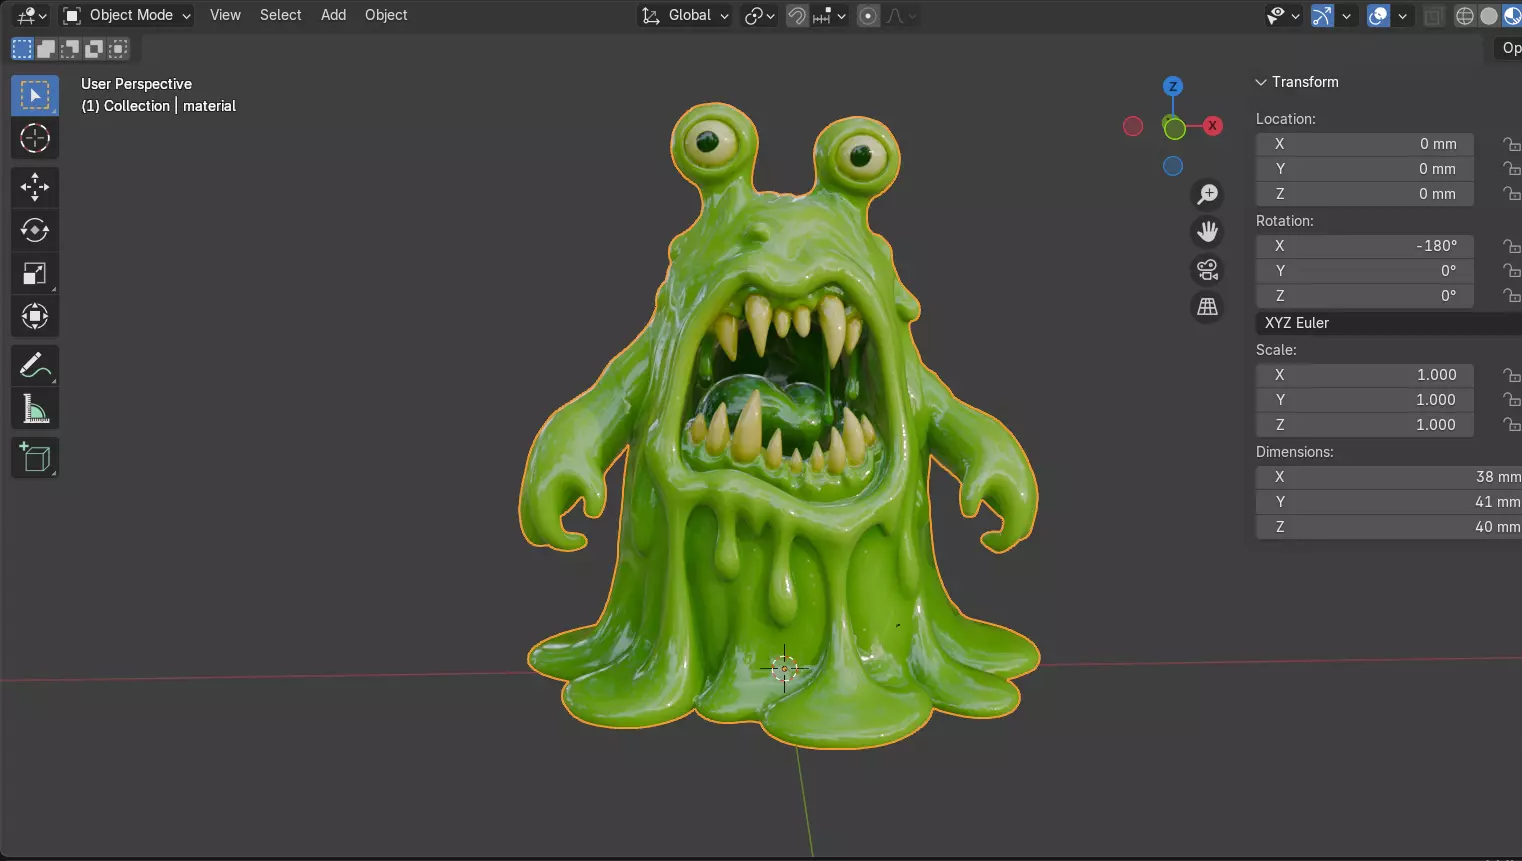Click the Dimensions X field showing 38 mm

coord(1389,477)
